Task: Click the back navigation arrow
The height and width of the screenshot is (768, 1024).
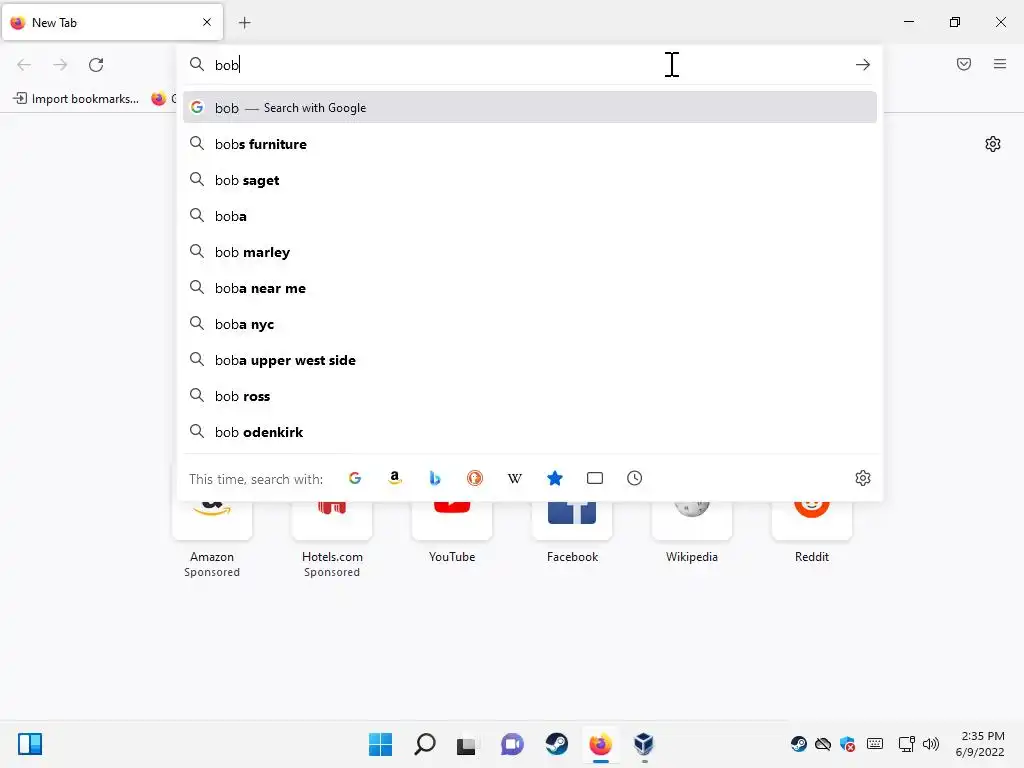Action: (x=24, y=65)
